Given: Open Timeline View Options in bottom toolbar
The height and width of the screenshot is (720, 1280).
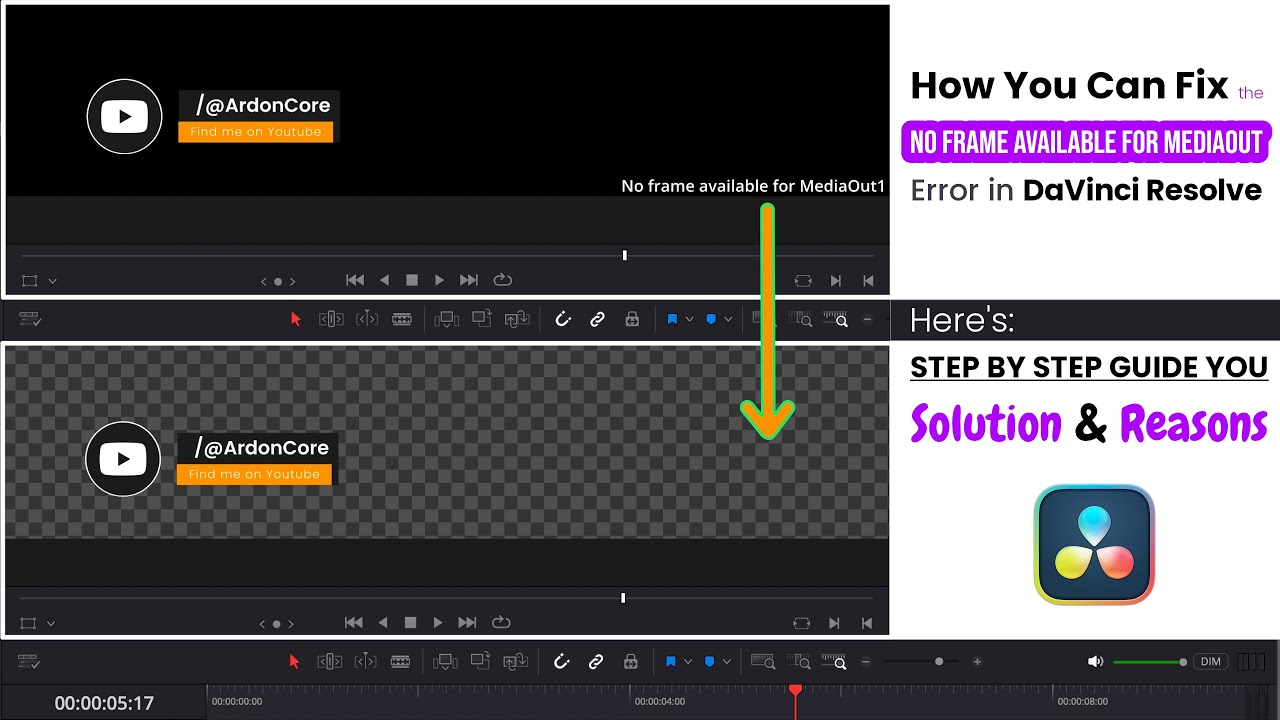Looking at the screenshot, I should [29, 662].
